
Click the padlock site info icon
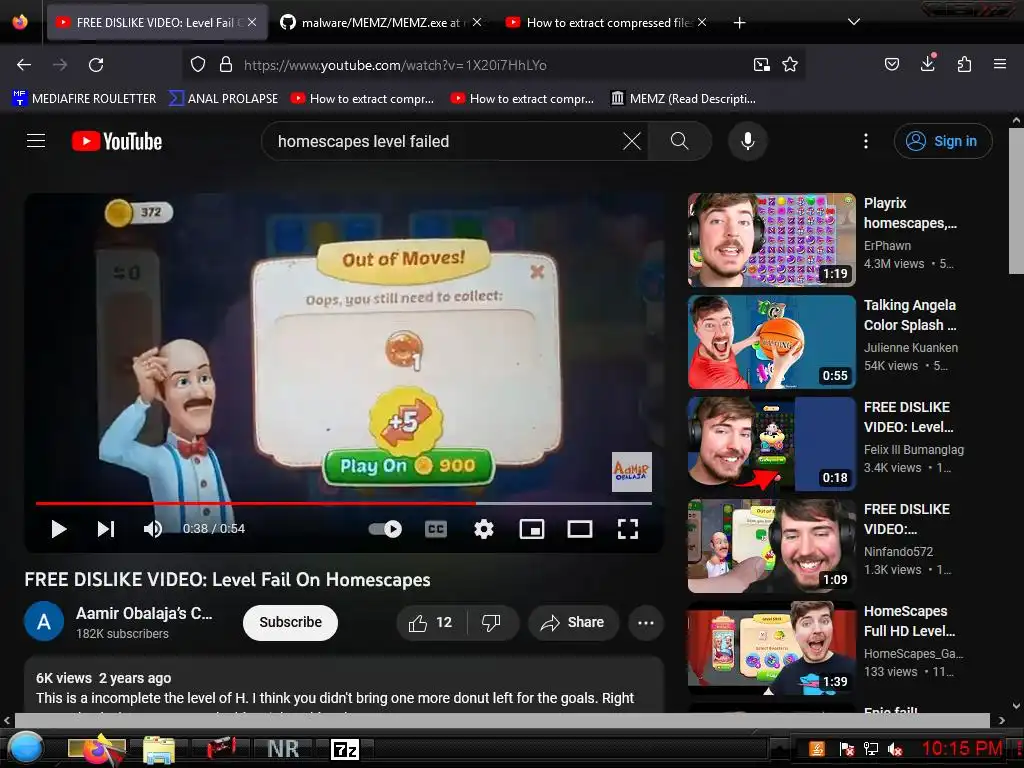[x=226, y=64]
